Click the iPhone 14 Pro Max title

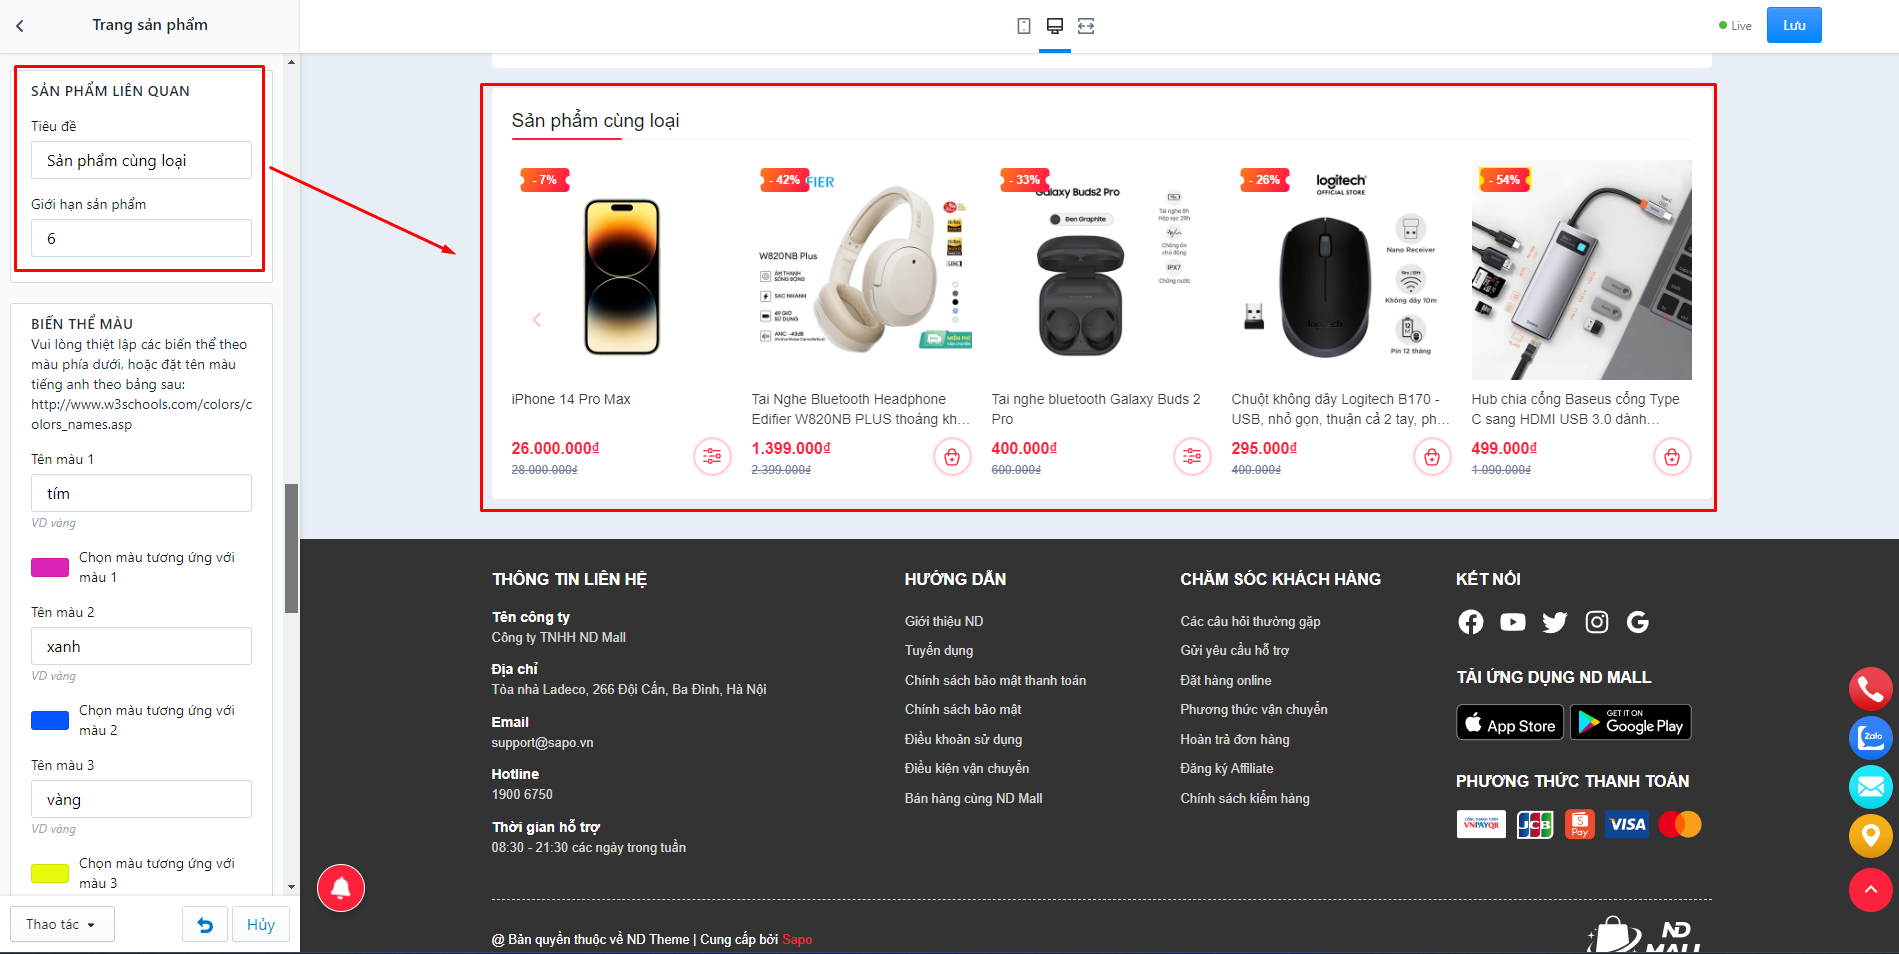tap(571, 399)
